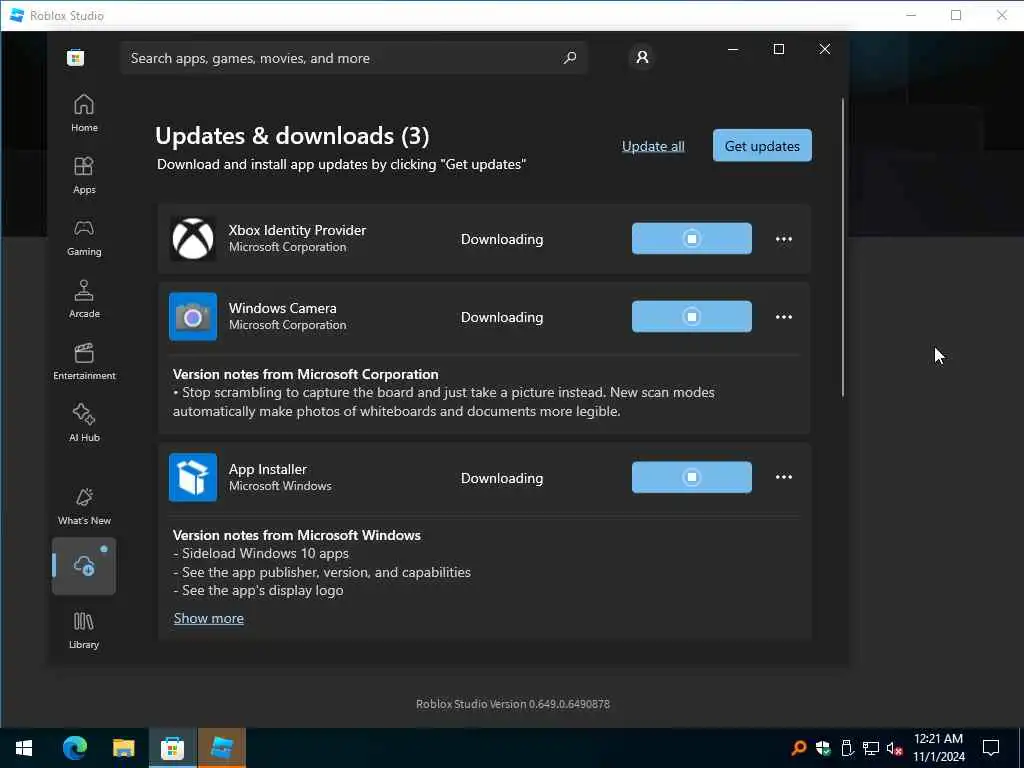Click the Microsoft Store logo icon

point(76,58)
